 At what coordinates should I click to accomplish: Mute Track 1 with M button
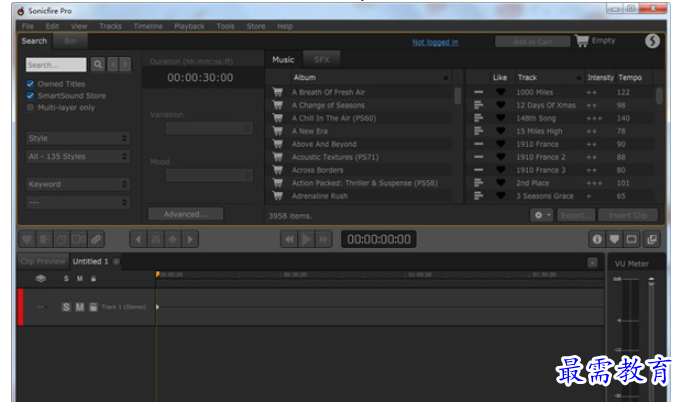coord(80,307)
